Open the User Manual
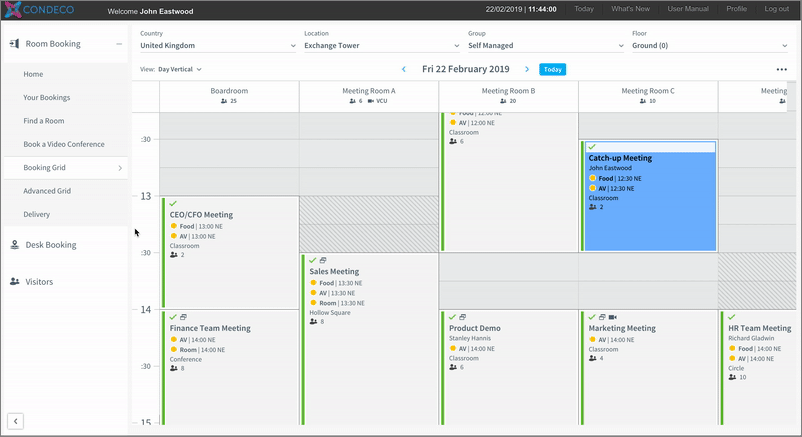The image size is (802, 437). 688,9
